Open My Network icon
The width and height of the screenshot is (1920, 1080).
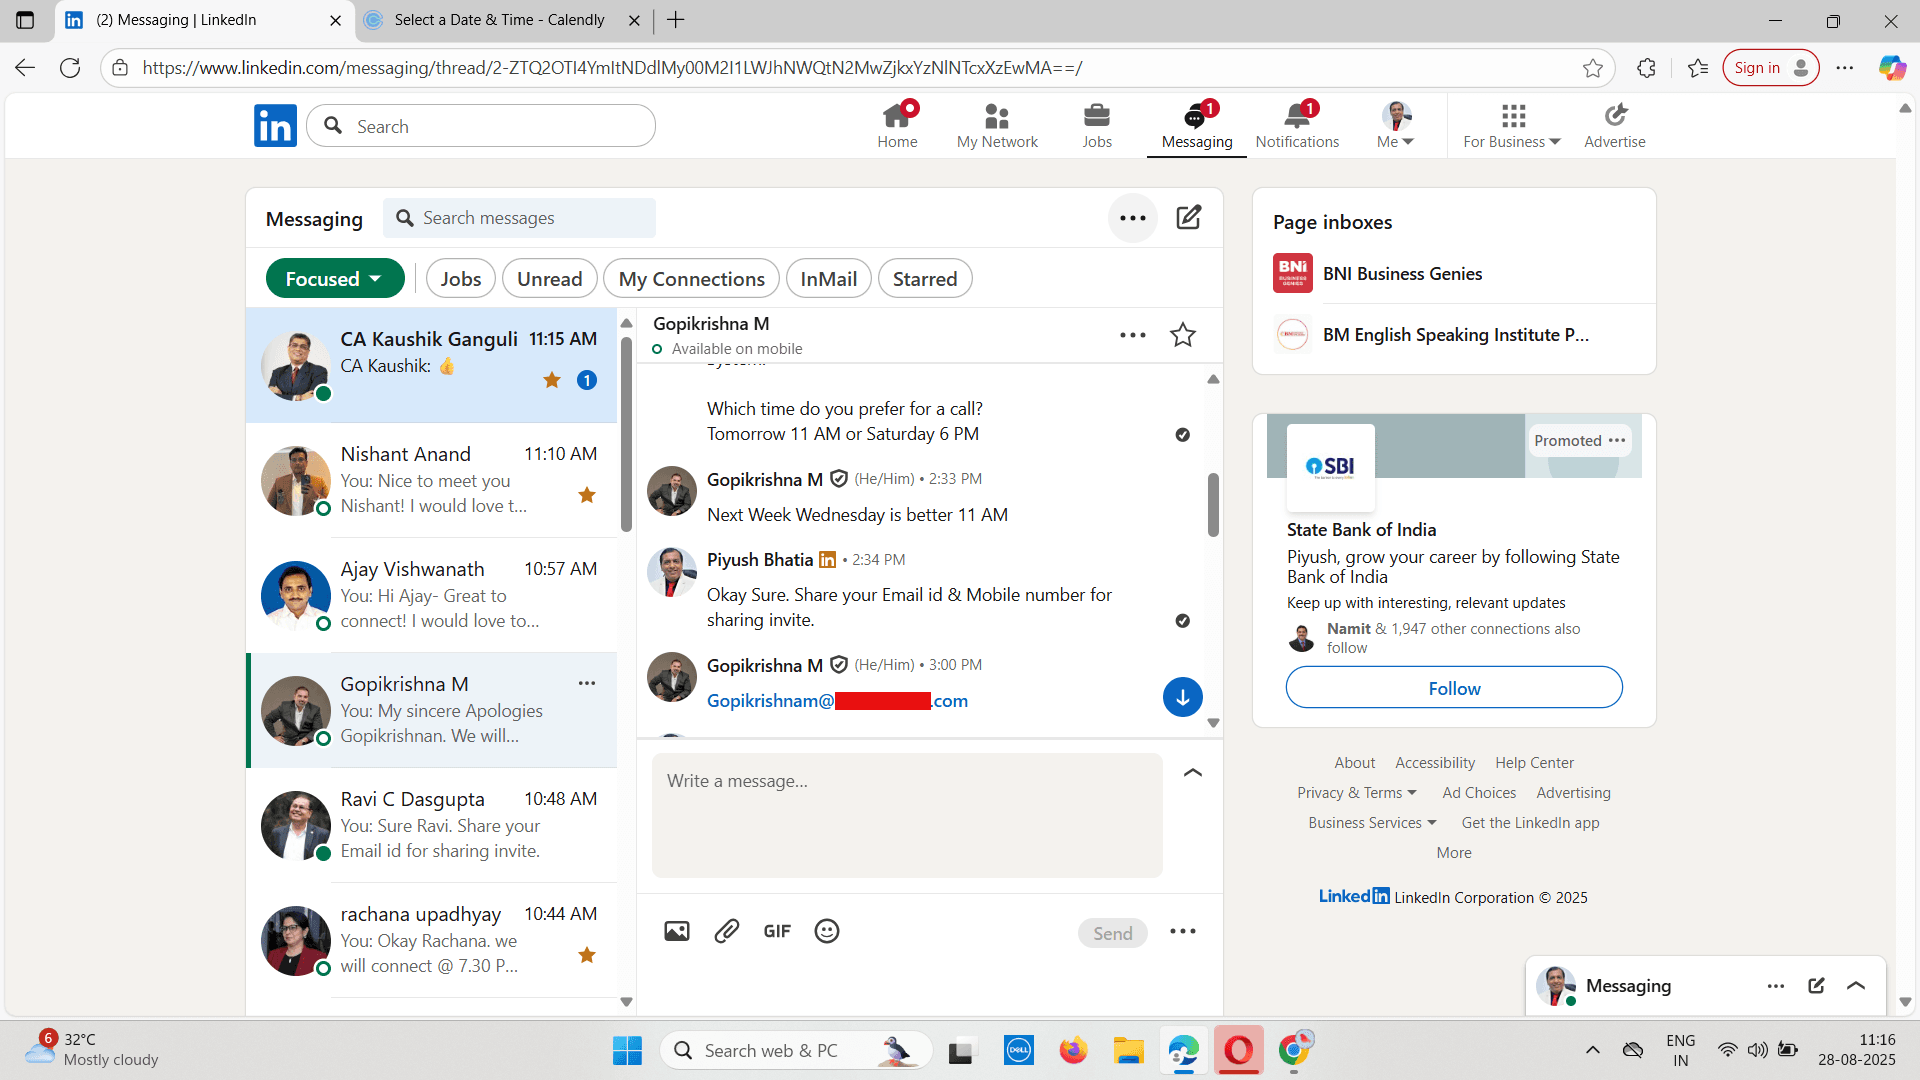[x=997, y=116]
